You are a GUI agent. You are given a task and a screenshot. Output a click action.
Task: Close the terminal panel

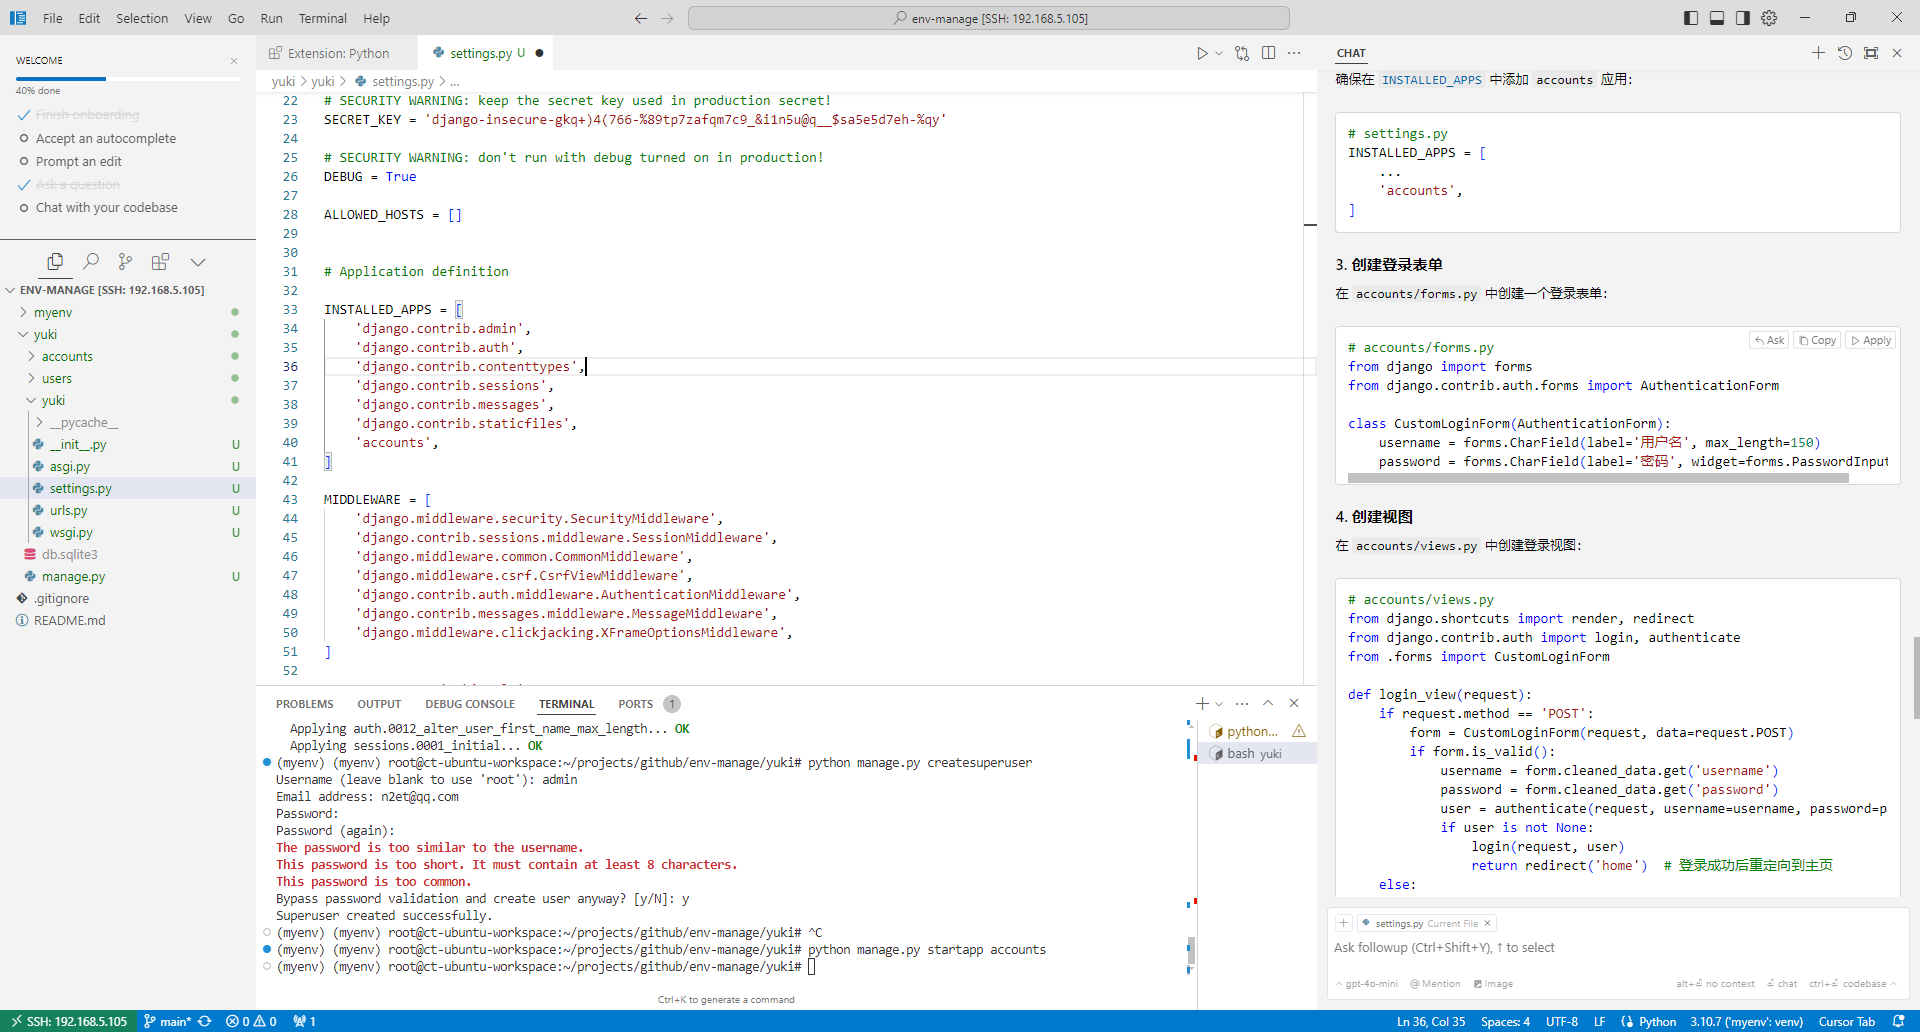pyautogui.click(x=1294, y=704)
